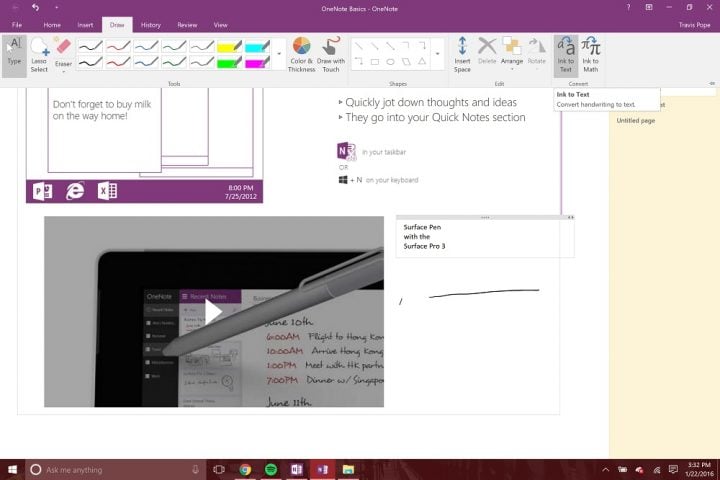Select the triangle shape
The height and width of the screenshot is (480, 720).
[x=422, y=62]
